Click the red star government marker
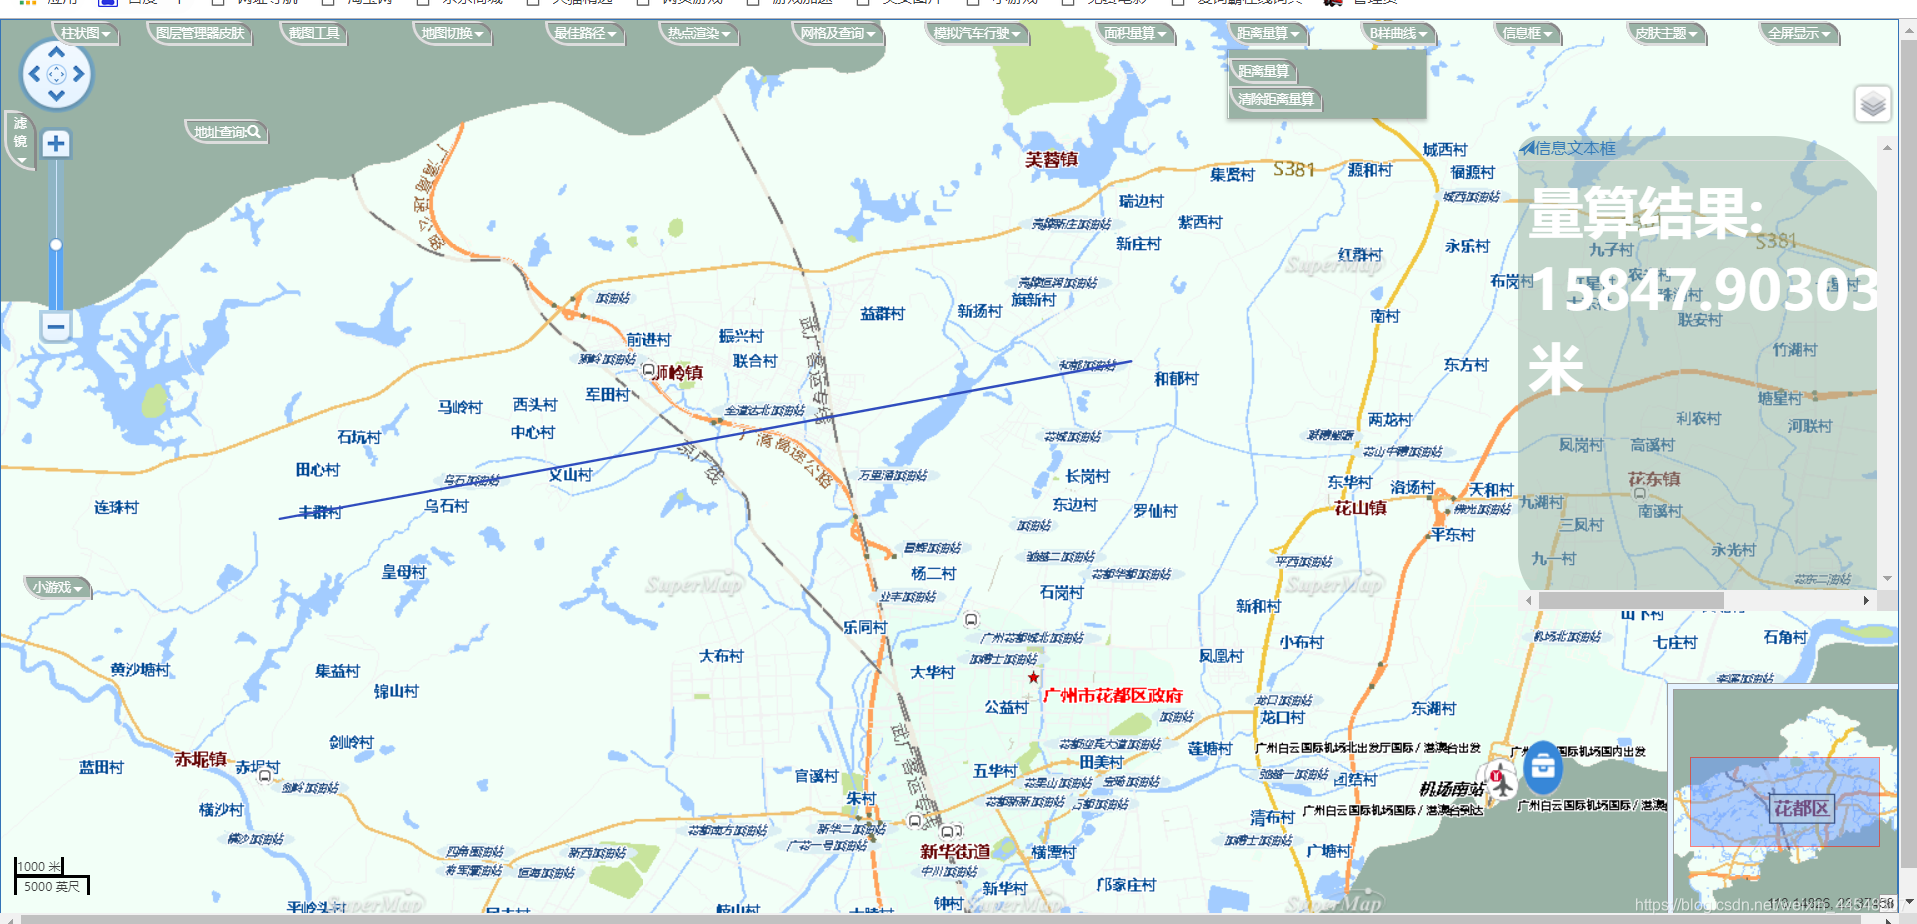 [x=1033, y=677]
